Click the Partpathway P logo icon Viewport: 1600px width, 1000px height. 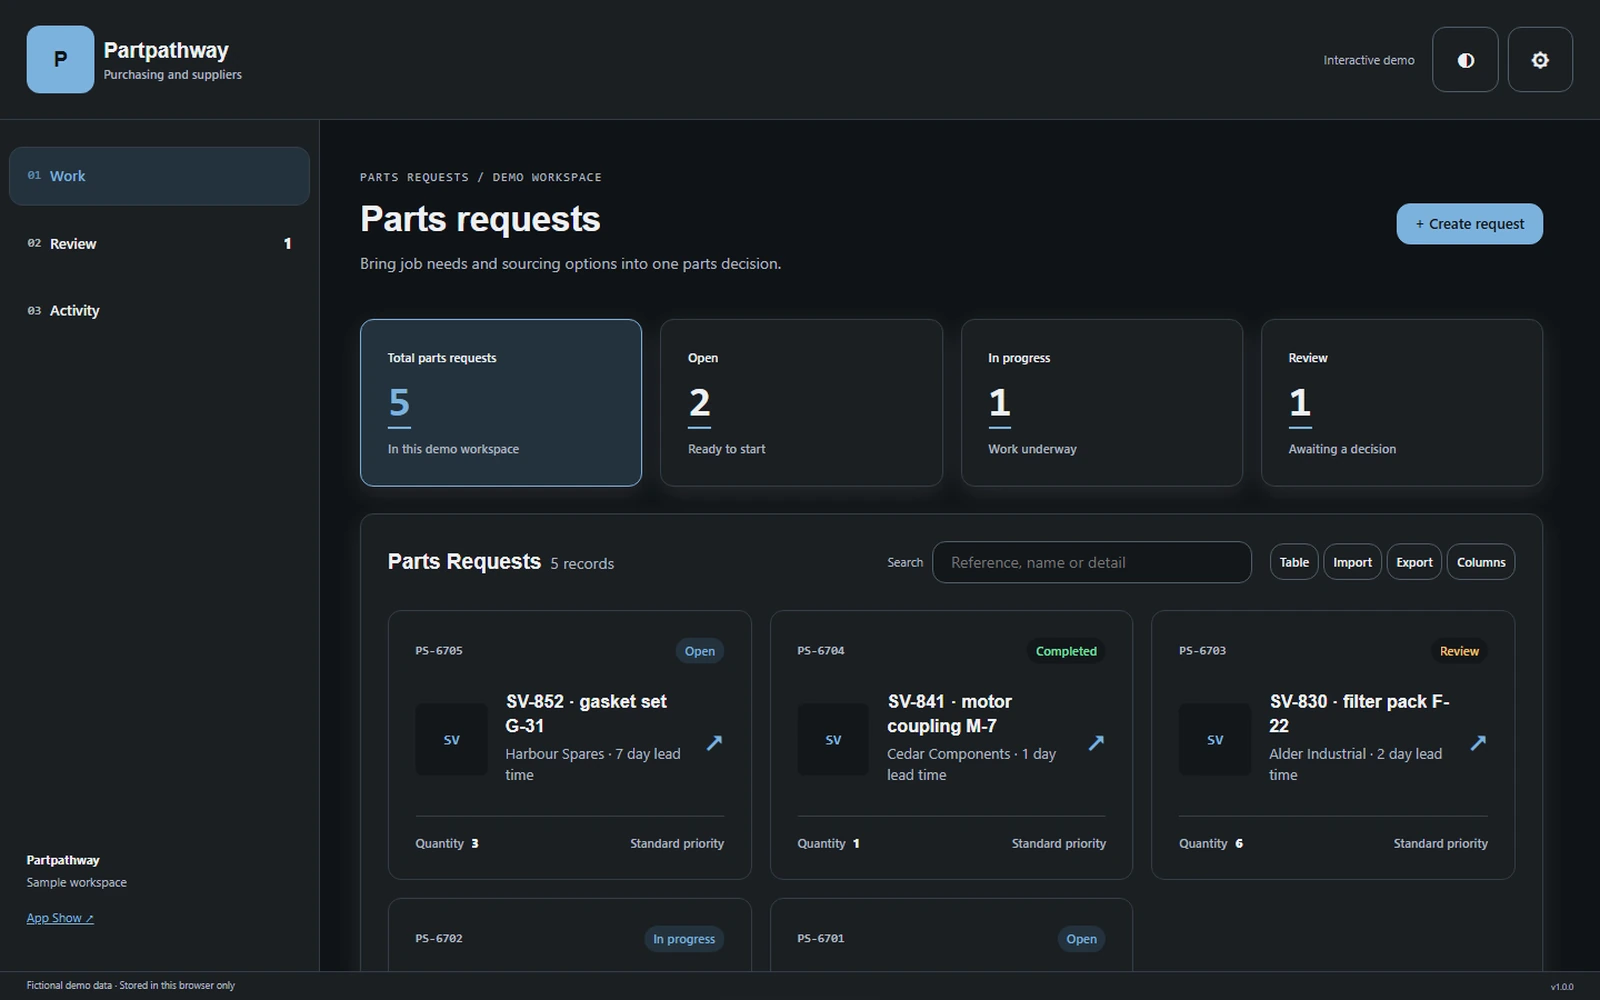[x=60, y=59]
